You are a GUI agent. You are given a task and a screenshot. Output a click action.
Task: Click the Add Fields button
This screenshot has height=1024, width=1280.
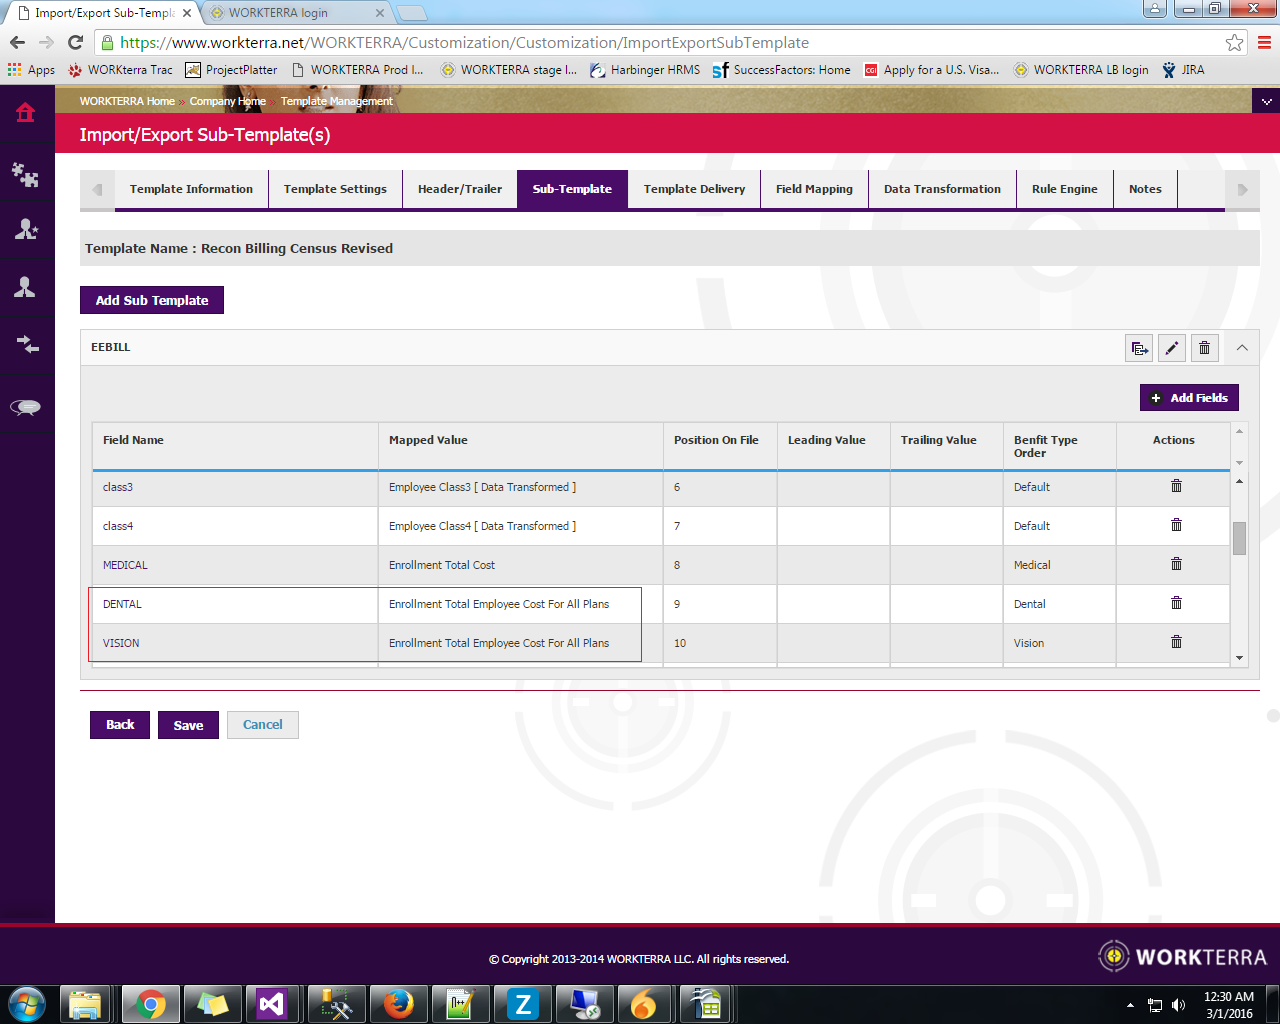(1189, 397)
